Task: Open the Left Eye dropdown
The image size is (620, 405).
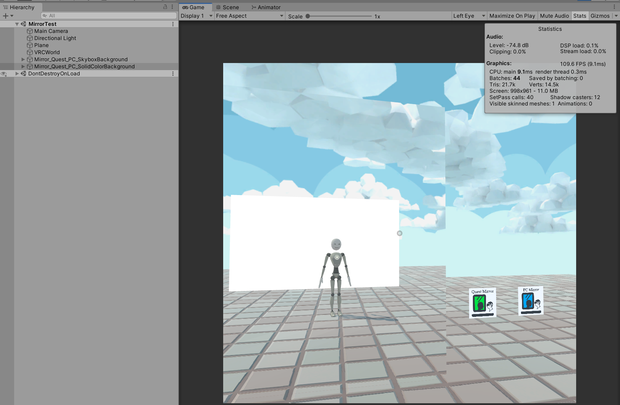Action: point(469,16)
